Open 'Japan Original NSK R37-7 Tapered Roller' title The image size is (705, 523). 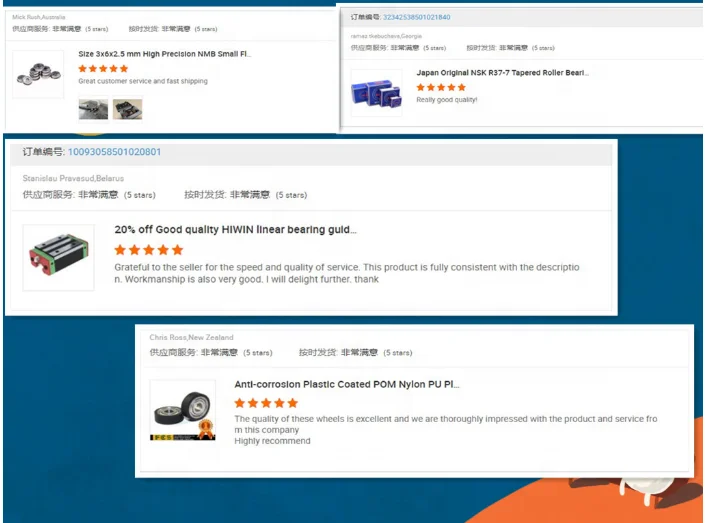(502, 73)
